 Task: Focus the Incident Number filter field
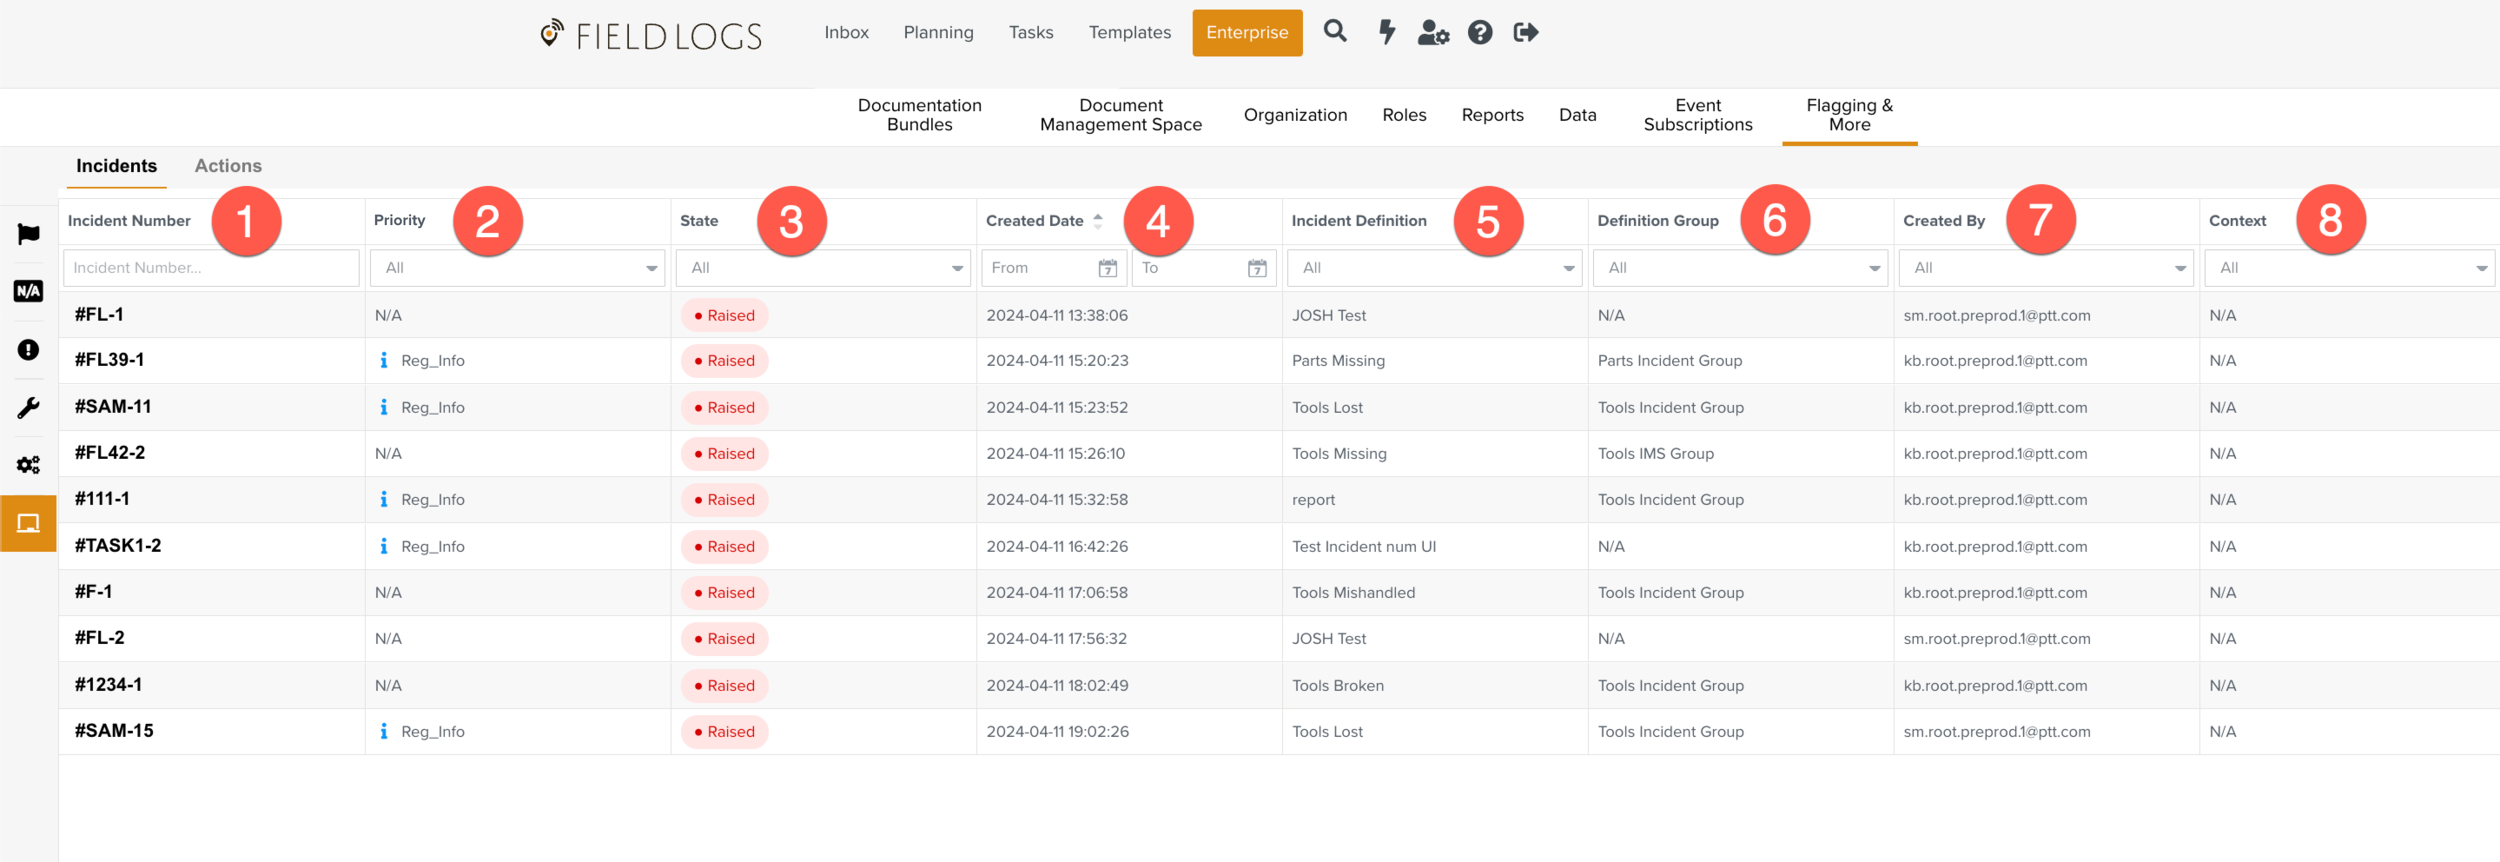[x=211, y=268]
